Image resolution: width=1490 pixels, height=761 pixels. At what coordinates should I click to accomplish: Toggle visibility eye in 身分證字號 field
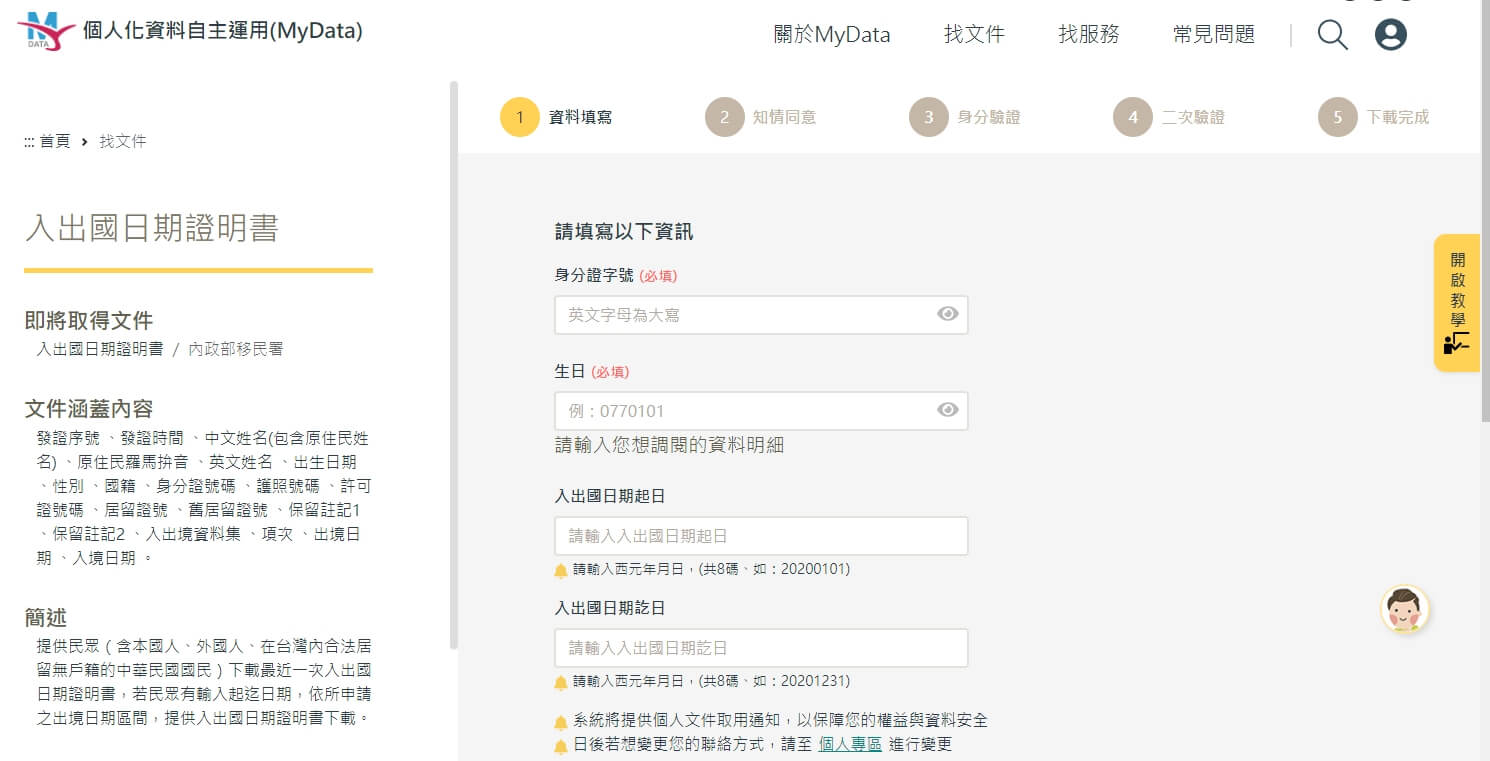(x=947, y=314)
